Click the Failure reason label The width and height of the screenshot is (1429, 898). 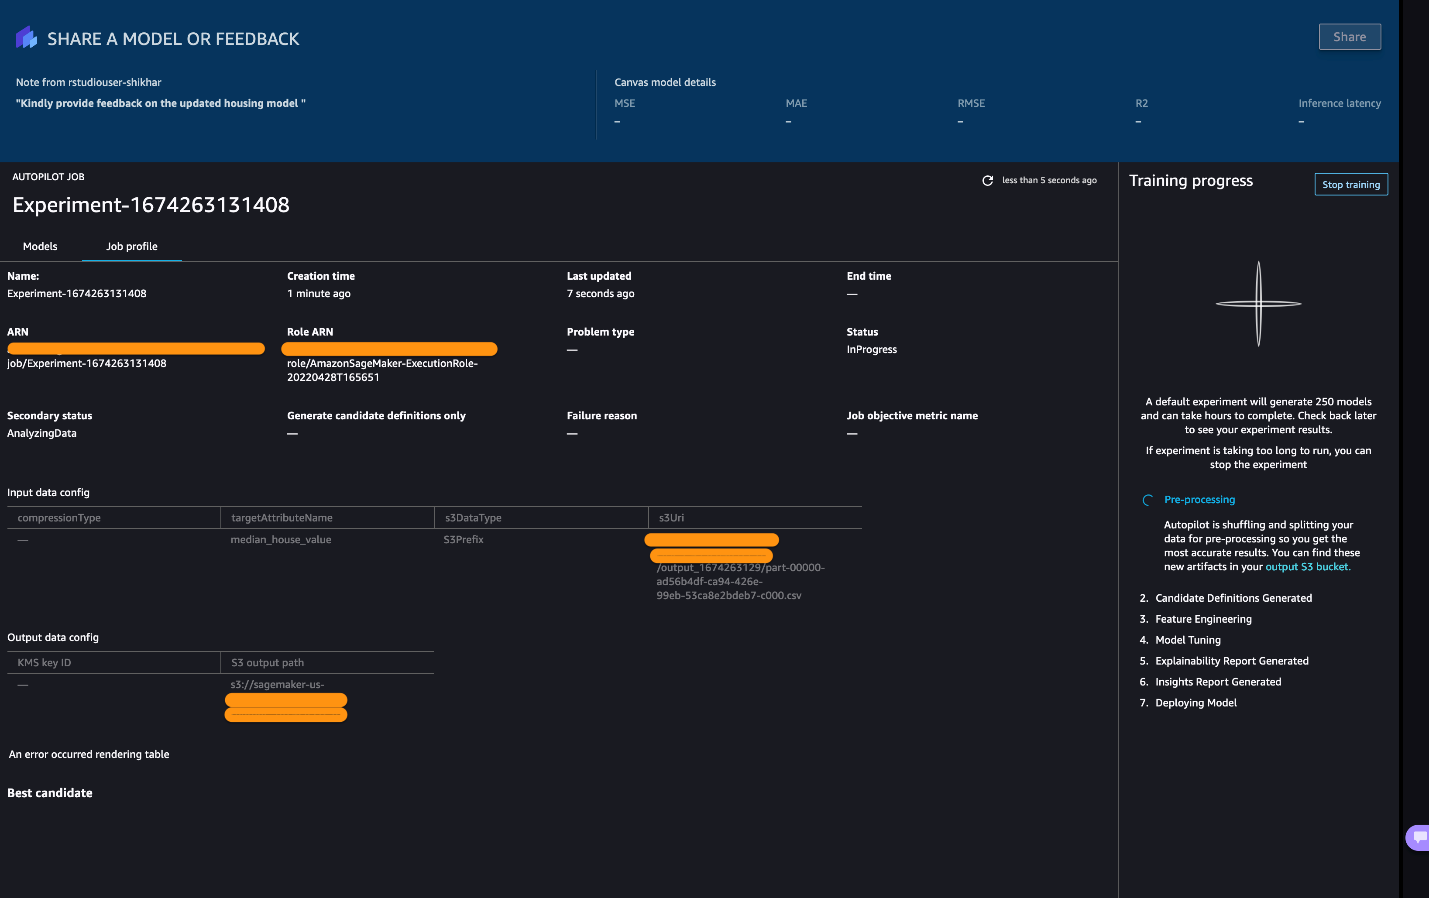coord(602,416)
